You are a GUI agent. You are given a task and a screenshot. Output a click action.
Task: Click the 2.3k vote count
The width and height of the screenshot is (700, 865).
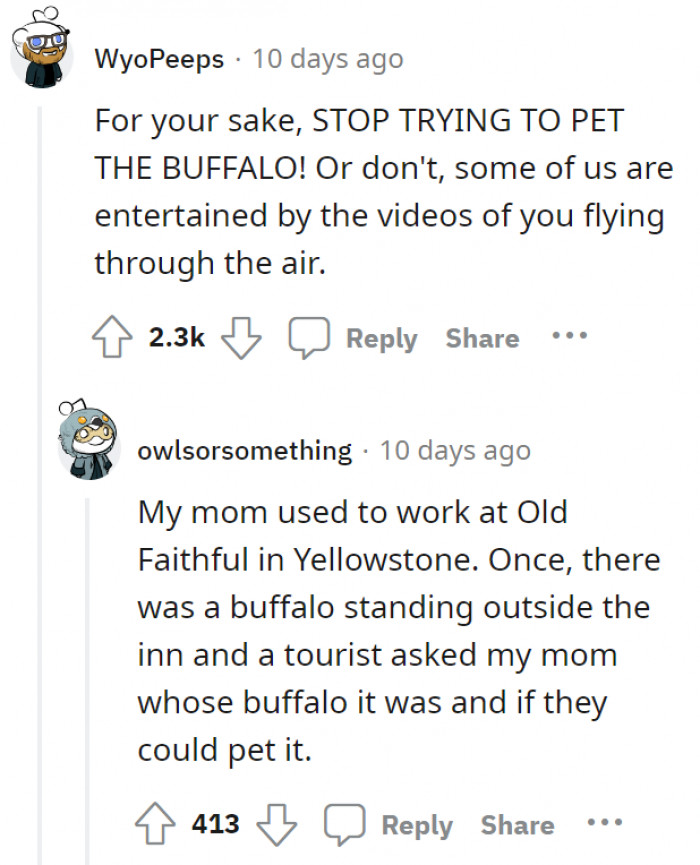(178, 337)
